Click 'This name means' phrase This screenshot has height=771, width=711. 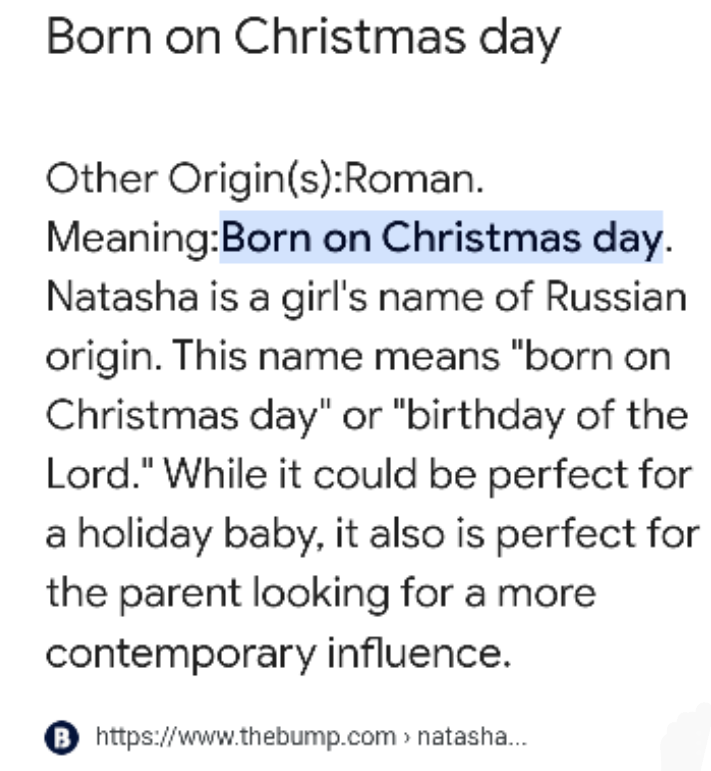coord(336,356)
